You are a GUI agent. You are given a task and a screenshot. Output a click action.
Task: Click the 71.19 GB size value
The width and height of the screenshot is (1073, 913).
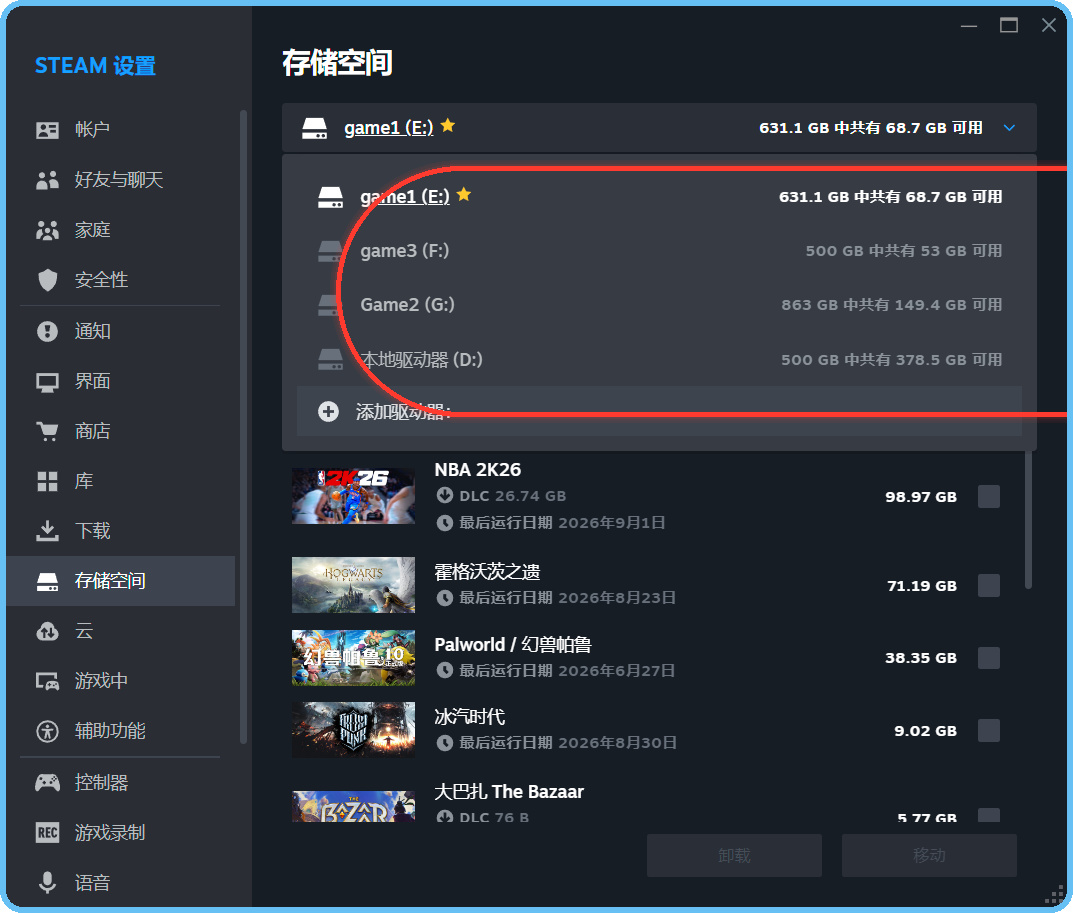pos(922,586)
